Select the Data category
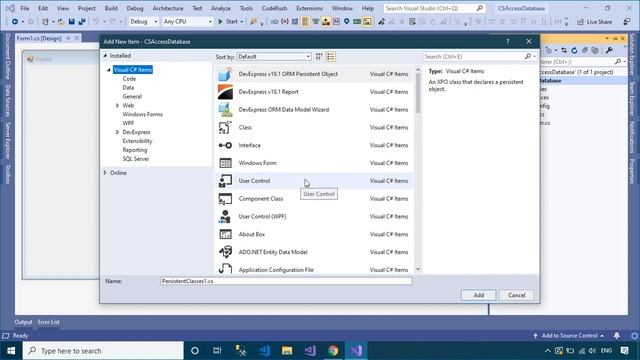This screenshot has height=360, width=640. (x=128, y=87)
